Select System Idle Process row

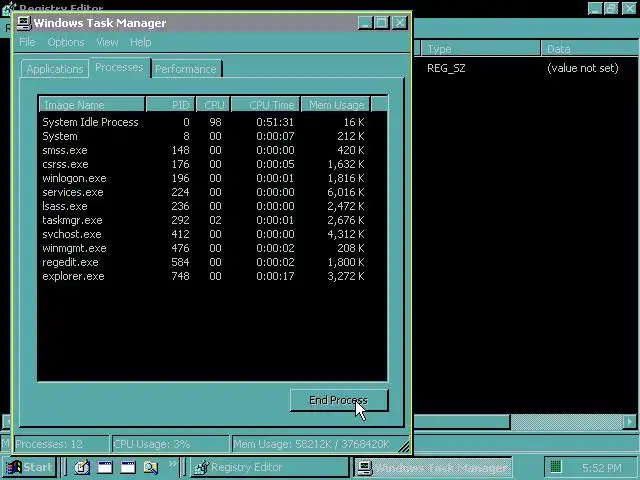tap(212, 122)
